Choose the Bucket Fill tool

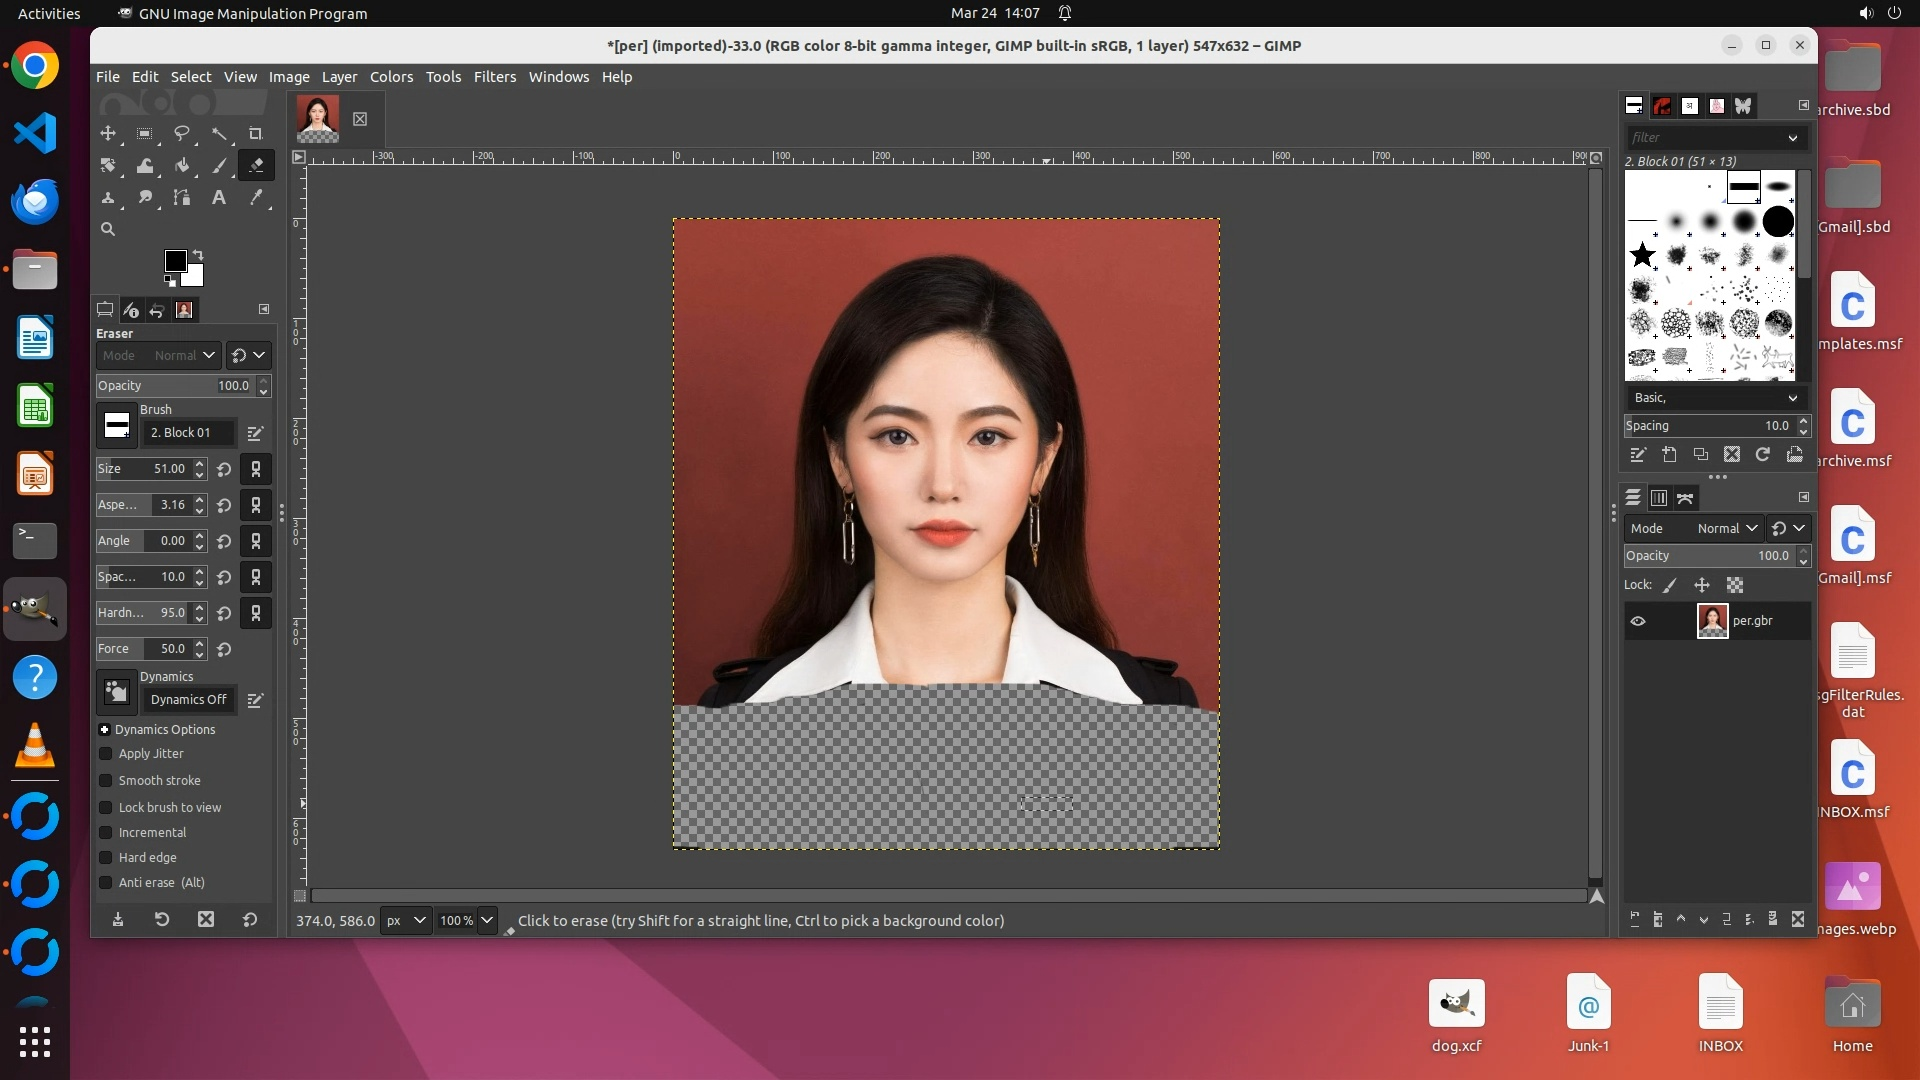182,166
